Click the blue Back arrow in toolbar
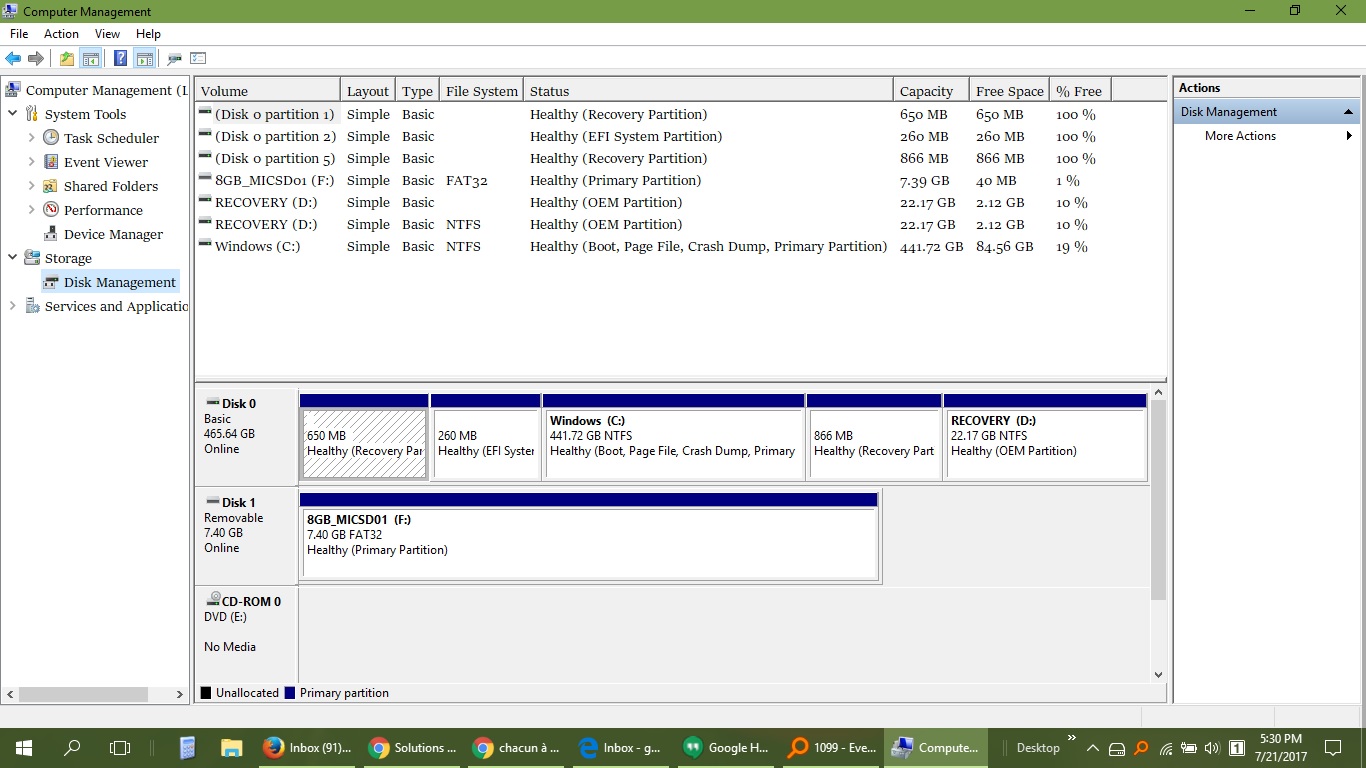This screenshot has height=768, width=1366. click(x=13, y=59)
